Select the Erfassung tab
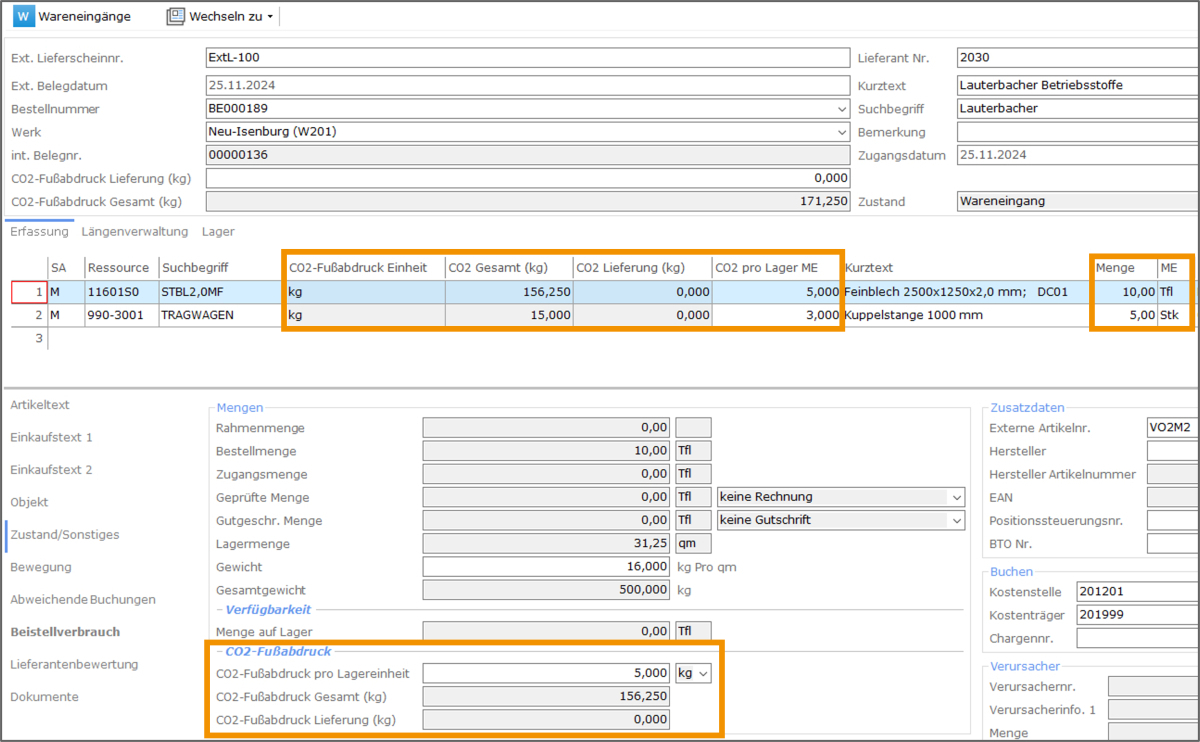Viewport: 1200px width, 742px height. (39, 232)
